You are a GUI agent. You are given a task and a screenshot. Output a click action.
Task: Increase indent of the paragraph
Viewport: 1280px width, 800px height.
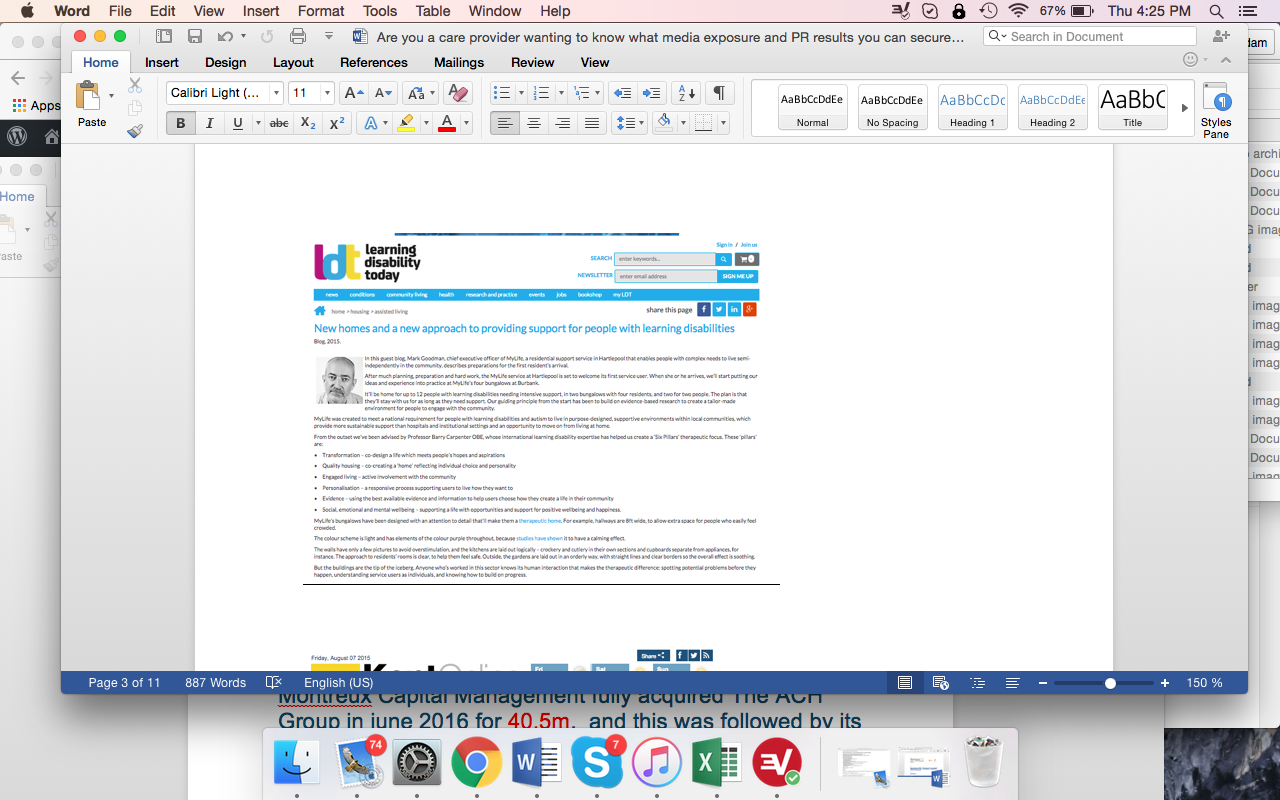pyautogui.click(x=652, y=93)
